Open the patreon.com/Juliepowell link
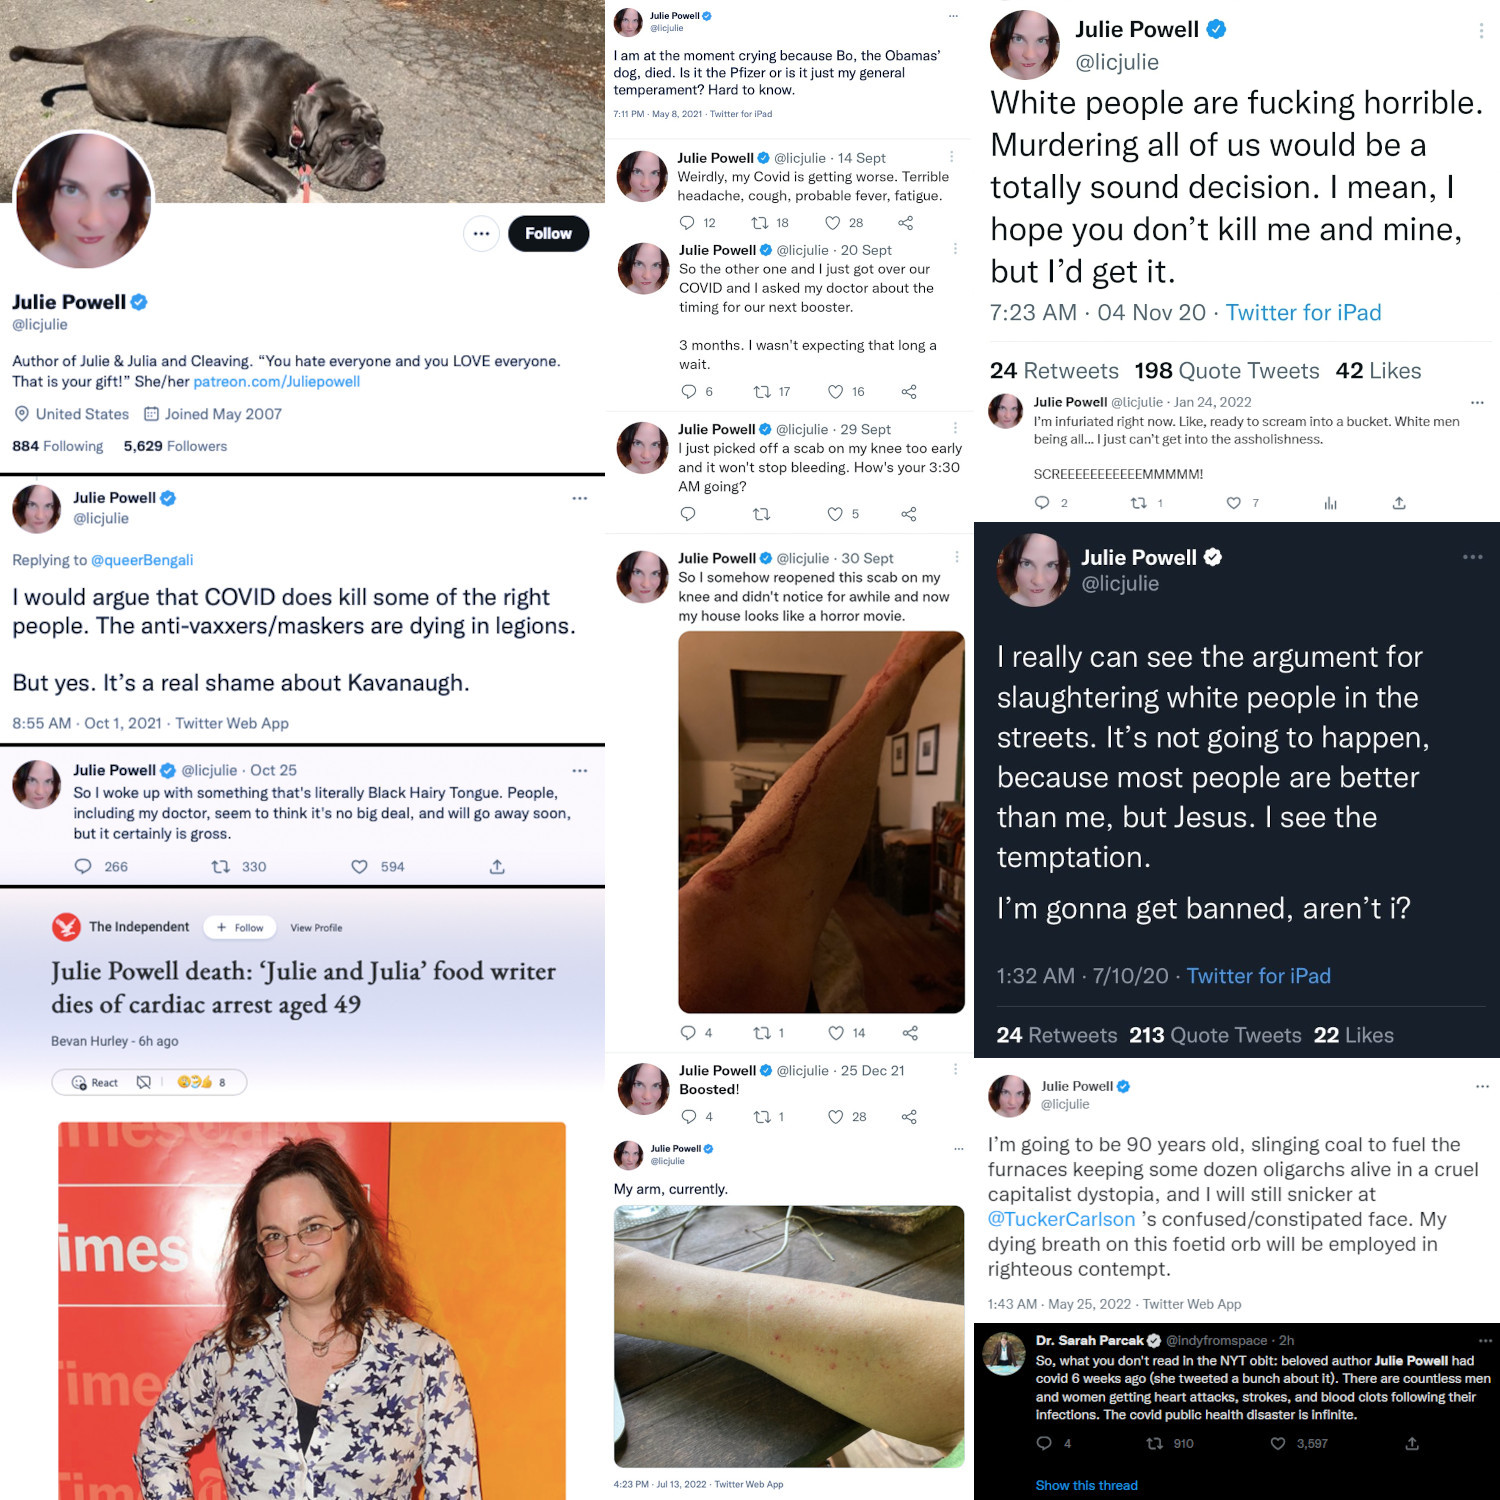Viewport: 1500px width, 1500px height. click(276, 381)
